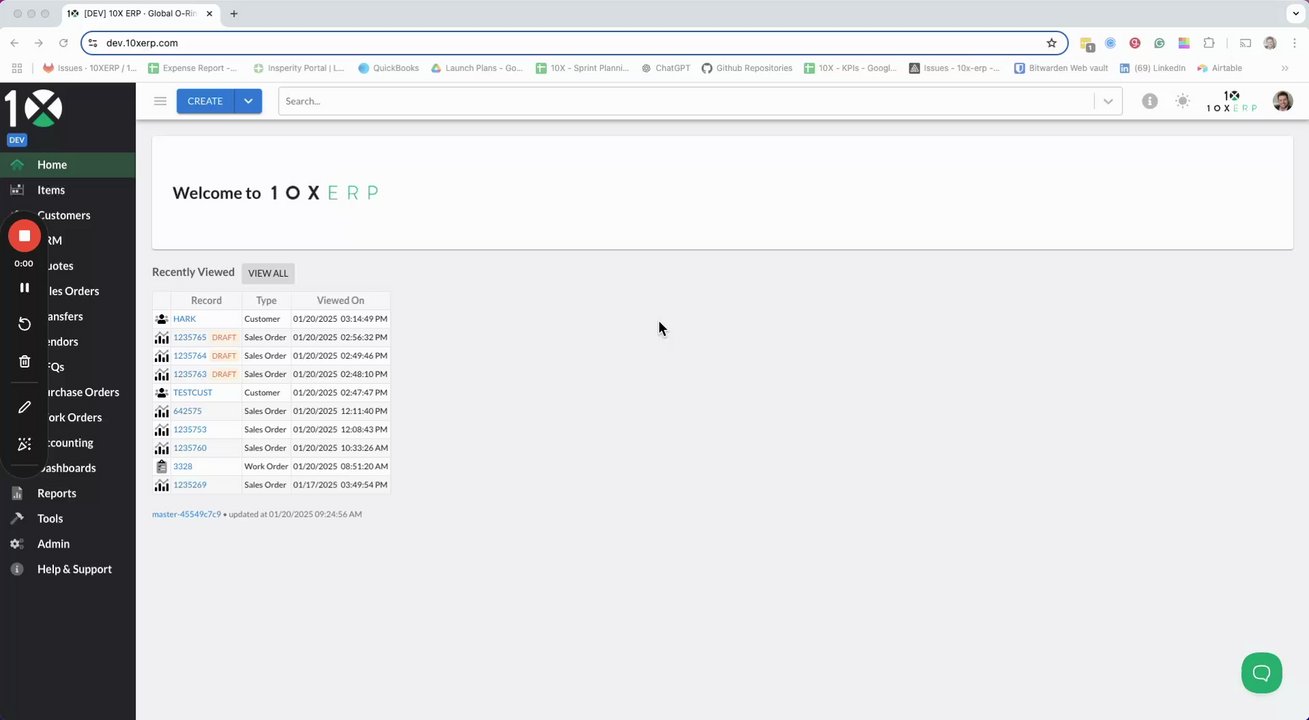Bookmark this page with the star icon
The image size is (1309, 720).
click(1051, 43)
